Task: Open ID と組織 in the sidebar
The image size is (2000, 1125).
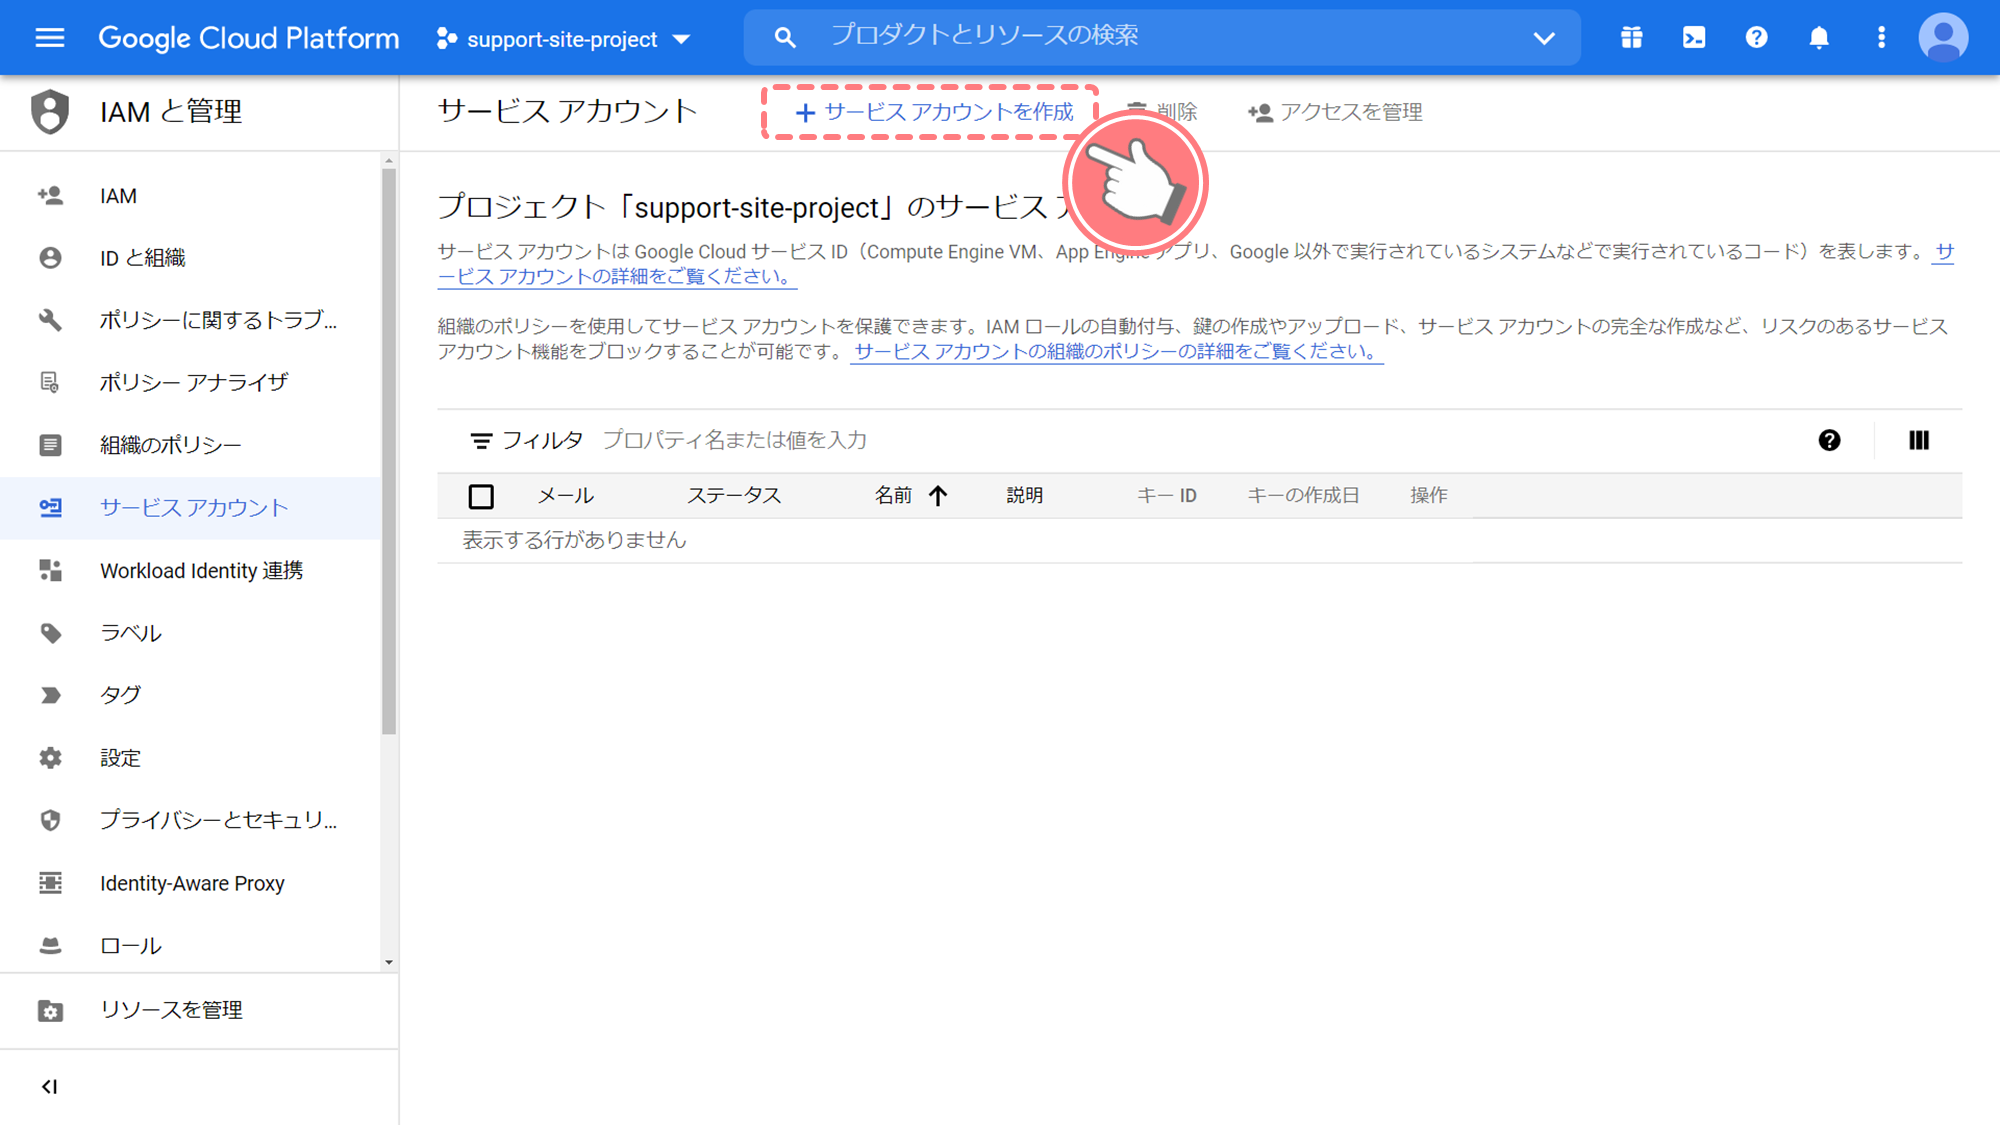Action: click(190, 258)
